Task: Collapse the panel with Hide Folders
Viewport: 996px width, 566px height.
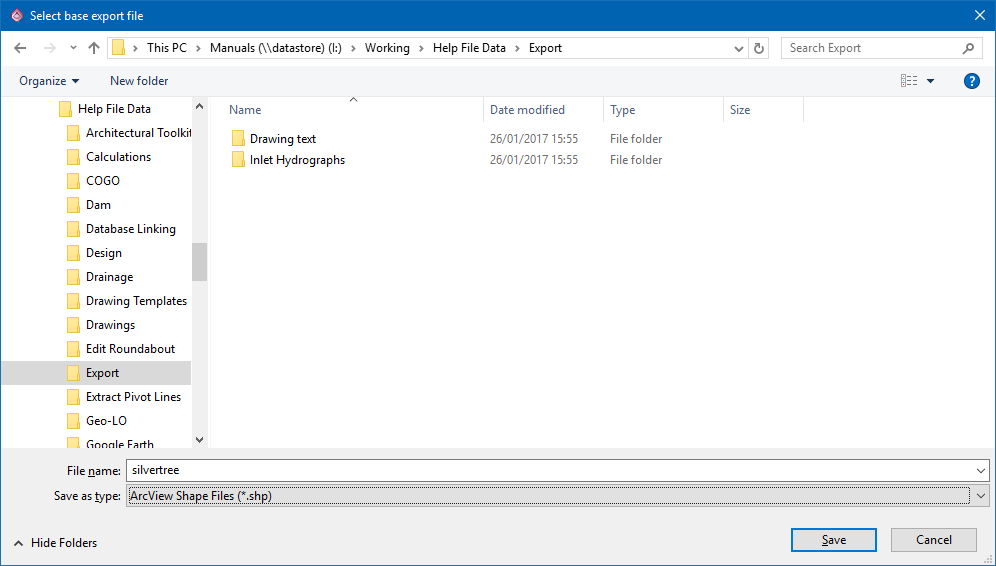Action: coord(55,543)
